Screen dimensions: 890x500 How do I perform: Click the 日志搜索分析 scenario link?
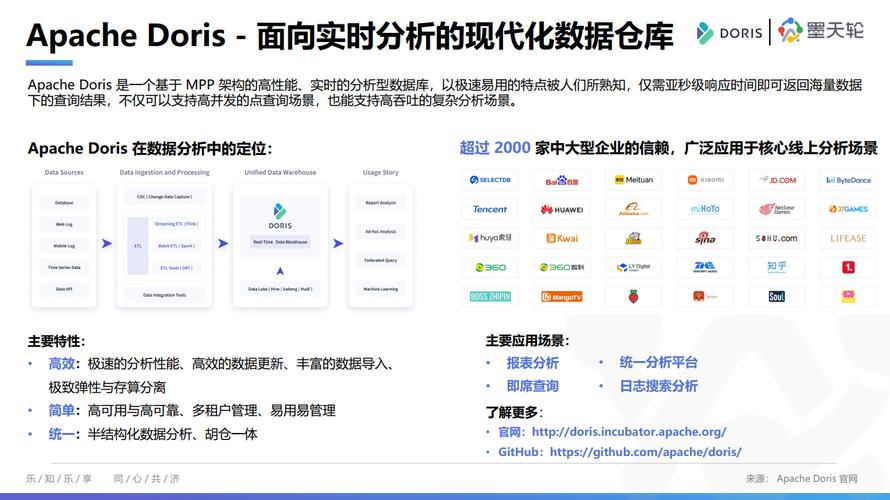click(x=658, y=386)
